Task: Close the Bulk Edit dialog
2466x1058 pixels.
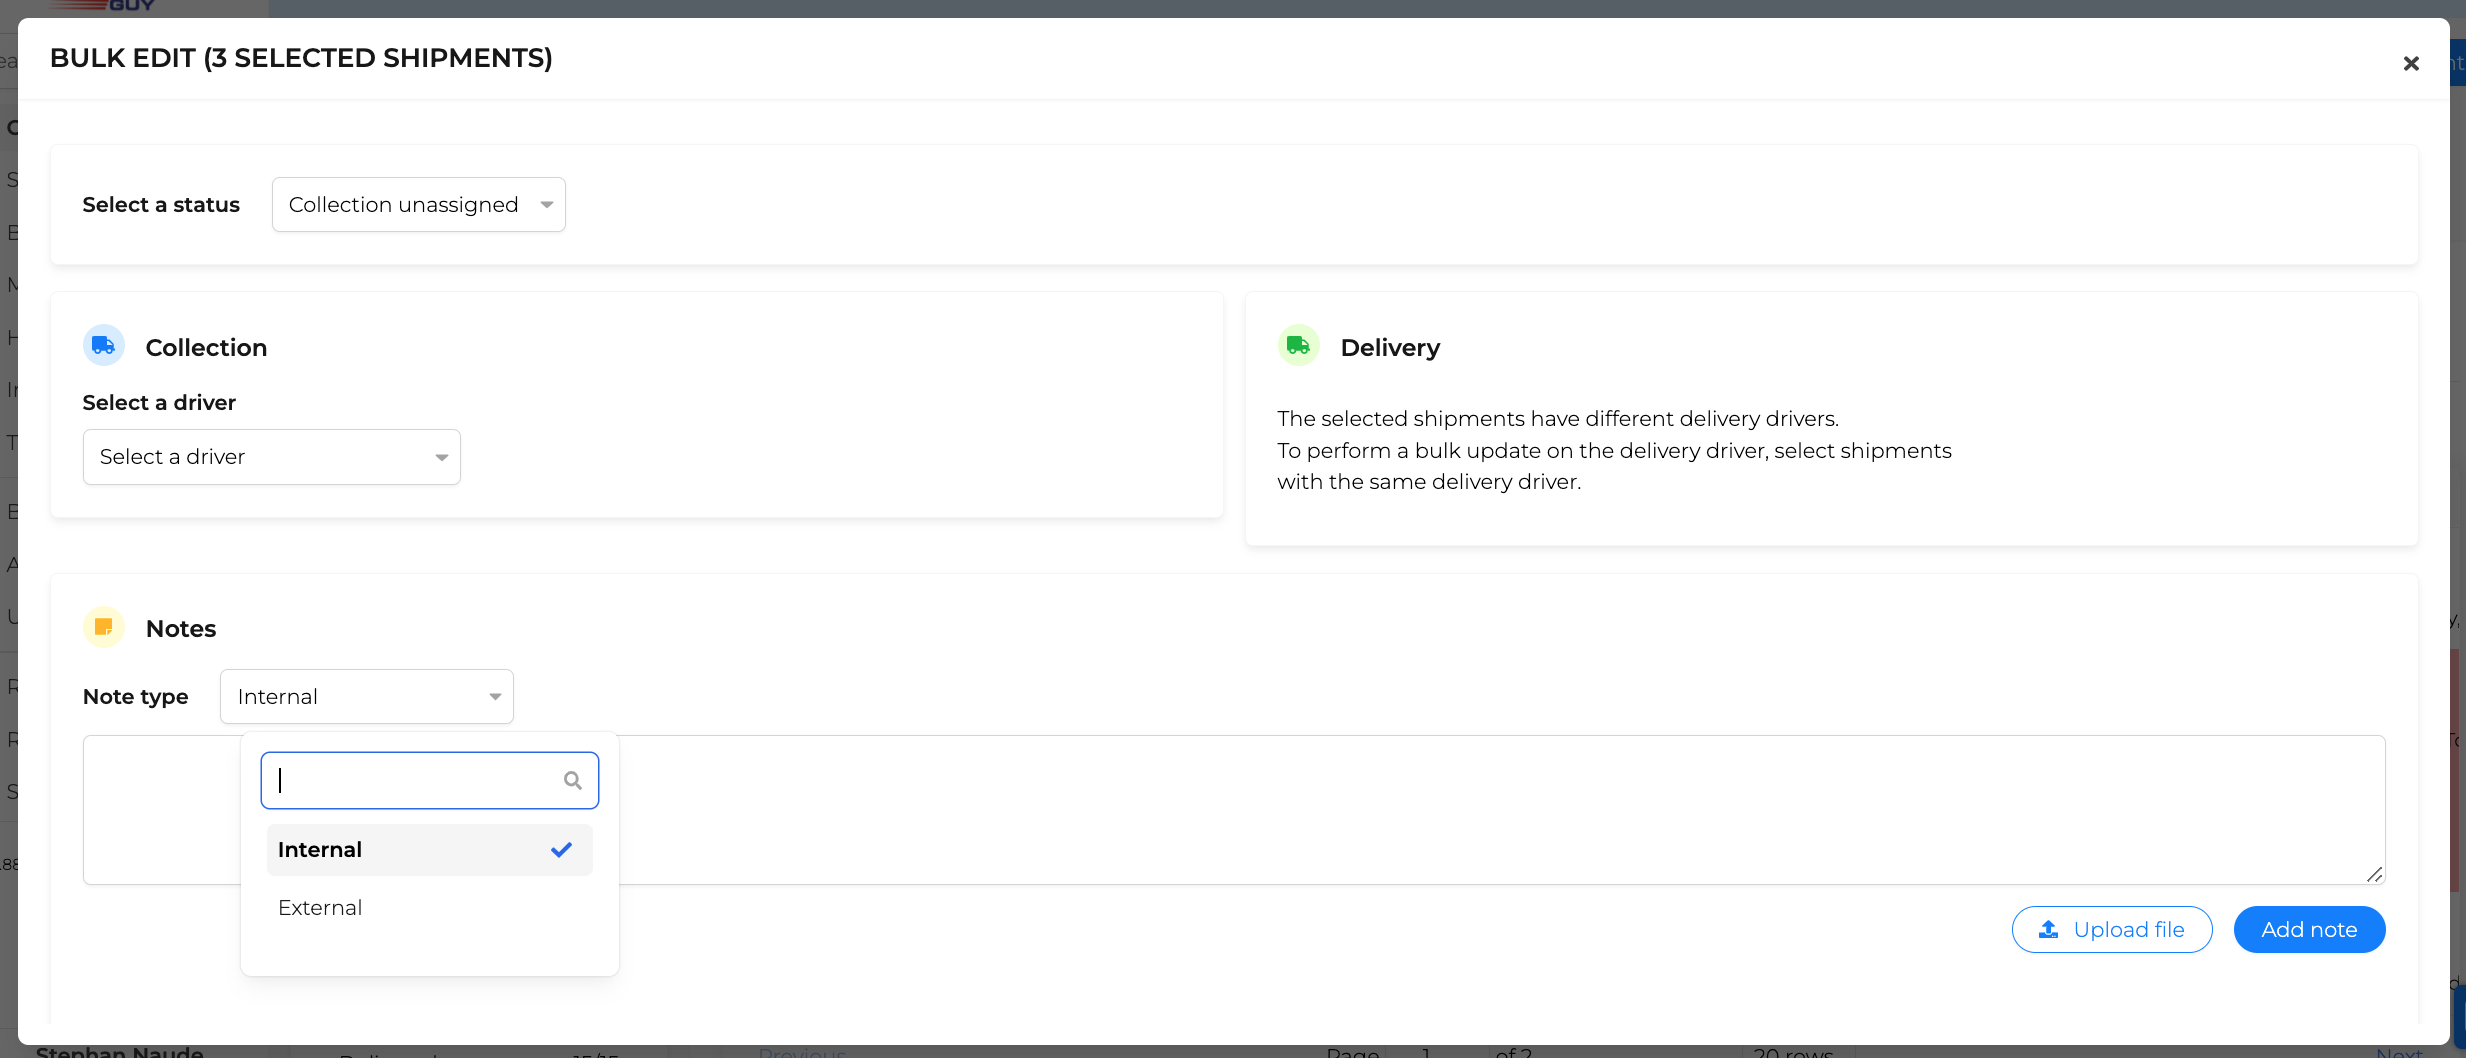Action: (x=2411, y=63)
